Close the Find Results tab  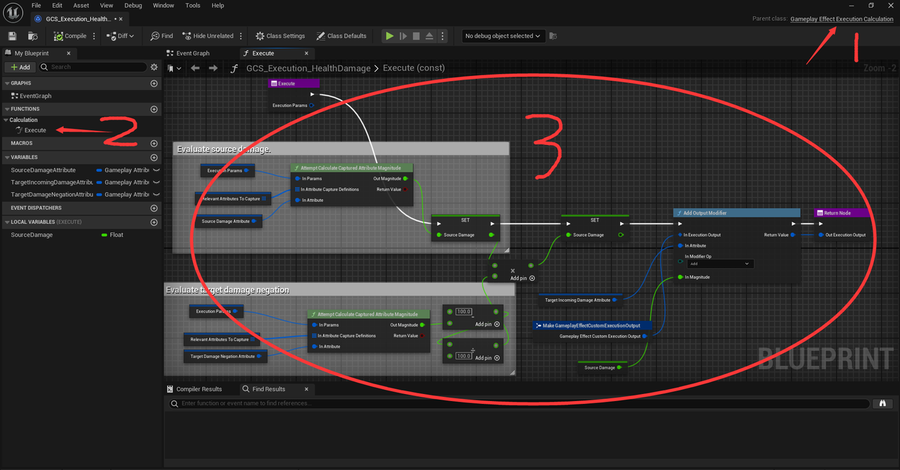(x=307, y=389)
